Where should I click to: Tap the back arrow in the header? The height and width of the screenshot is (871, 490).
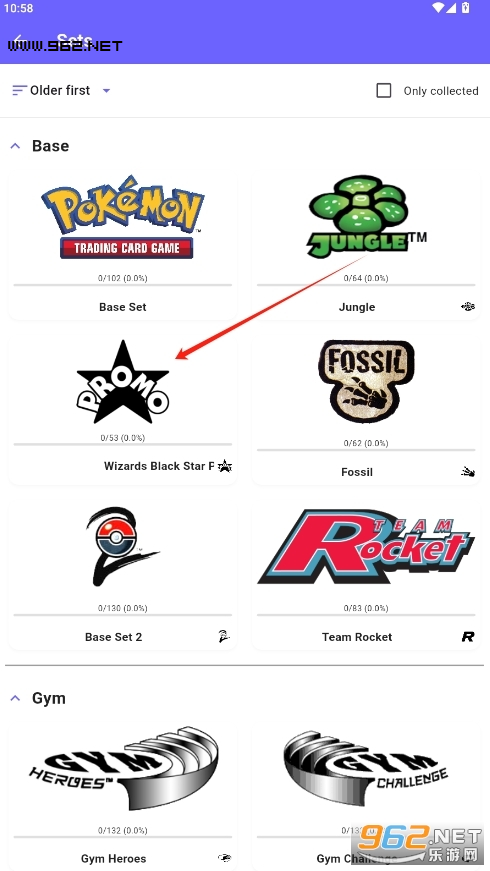[19, 39]
